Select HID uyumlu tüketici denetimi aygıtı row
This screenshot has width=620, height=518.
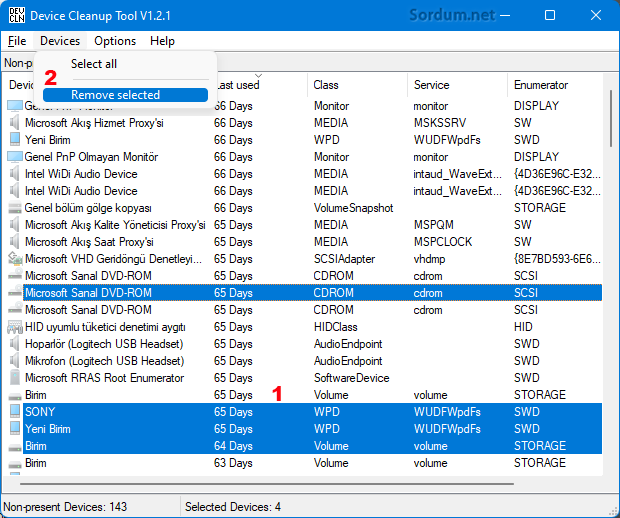coord(304,327)
